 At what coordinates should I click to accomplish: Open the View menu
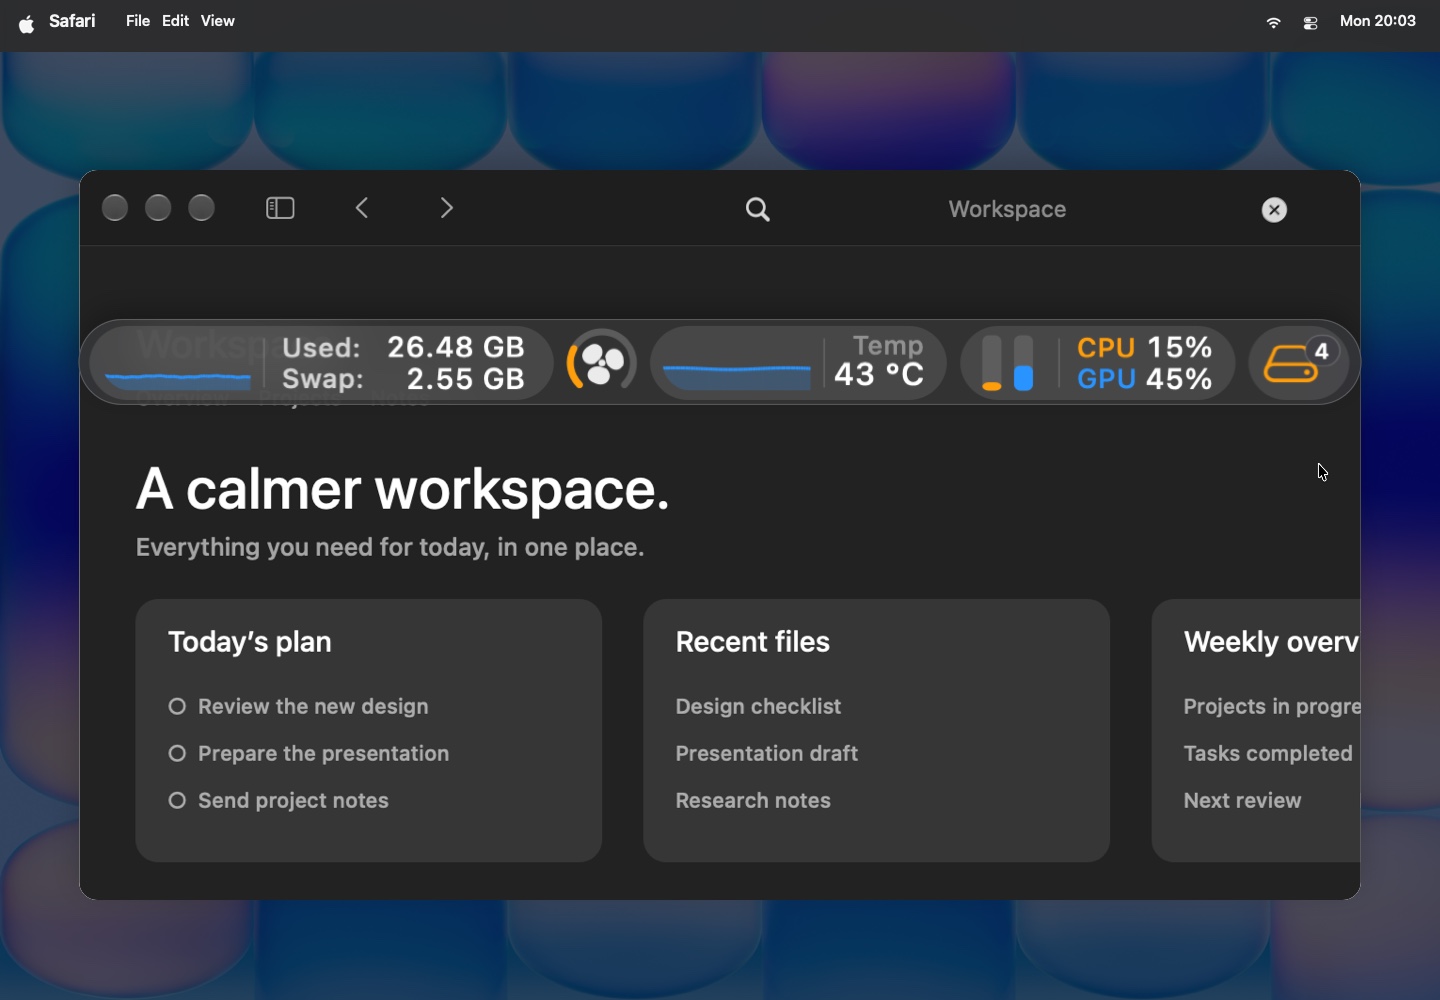click(218, 21)
